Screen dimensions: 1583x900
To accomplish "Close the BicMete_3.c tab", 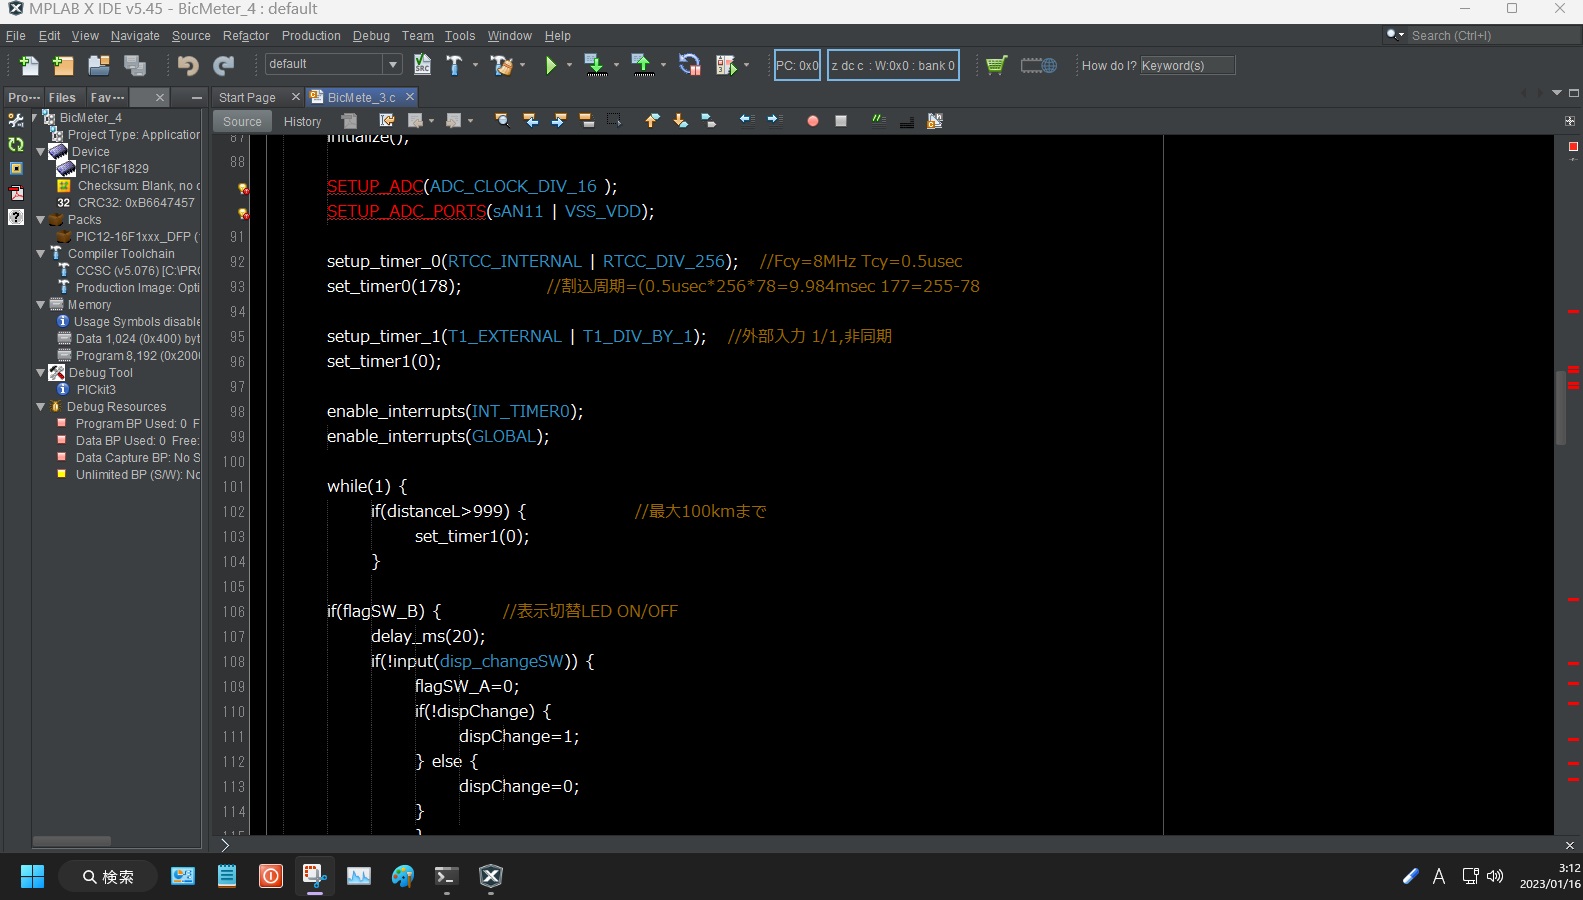I will 409,97.
